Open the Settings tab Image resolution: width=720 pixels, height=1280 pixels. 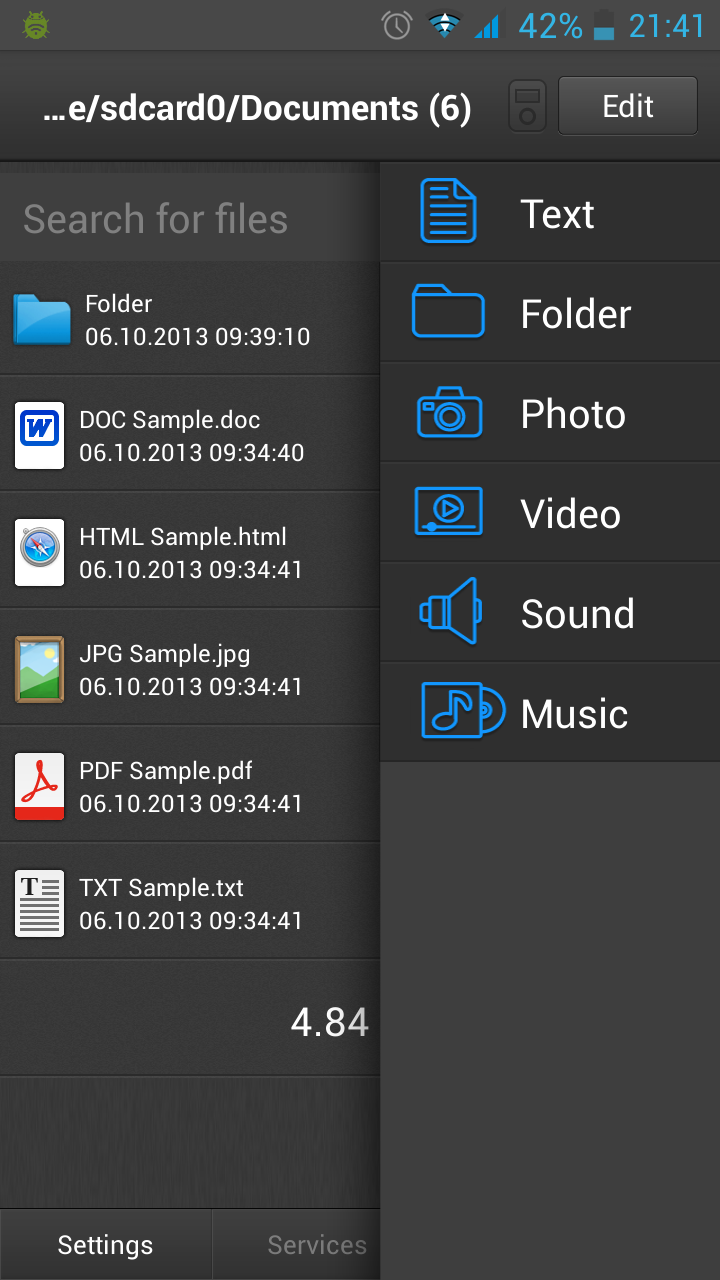(104, 1244)
